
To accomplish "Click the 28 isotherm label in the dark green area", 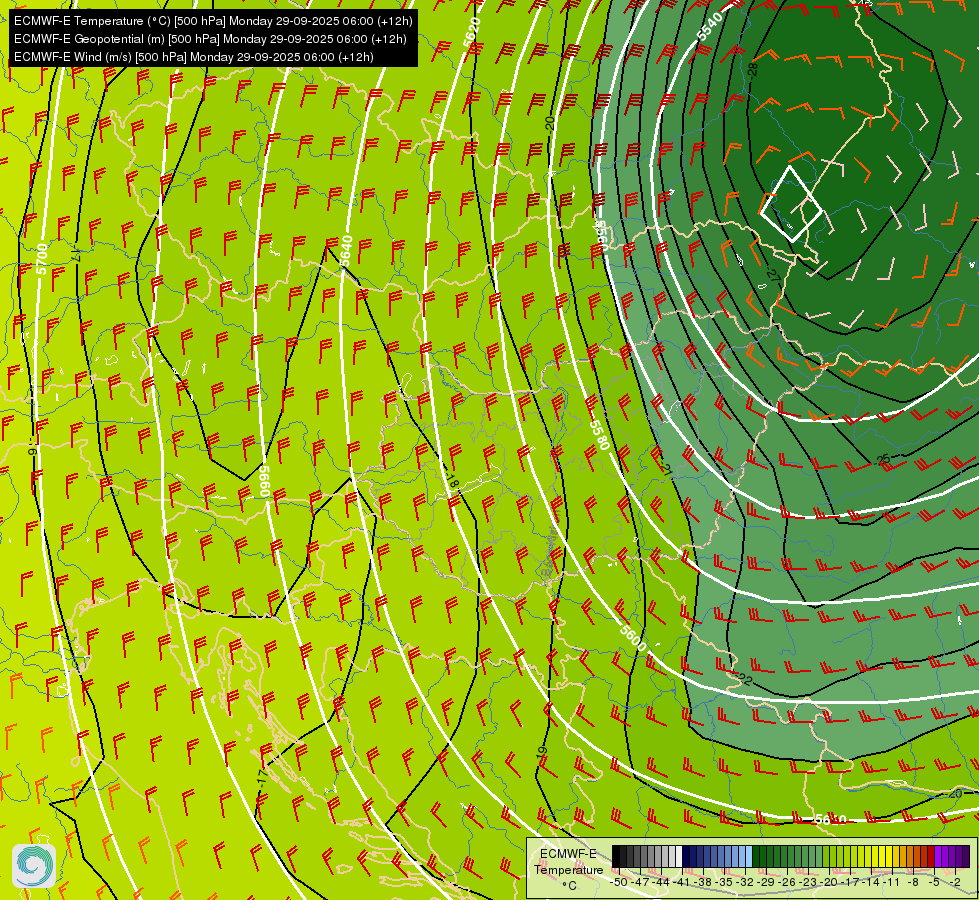I will click(754, 69).
